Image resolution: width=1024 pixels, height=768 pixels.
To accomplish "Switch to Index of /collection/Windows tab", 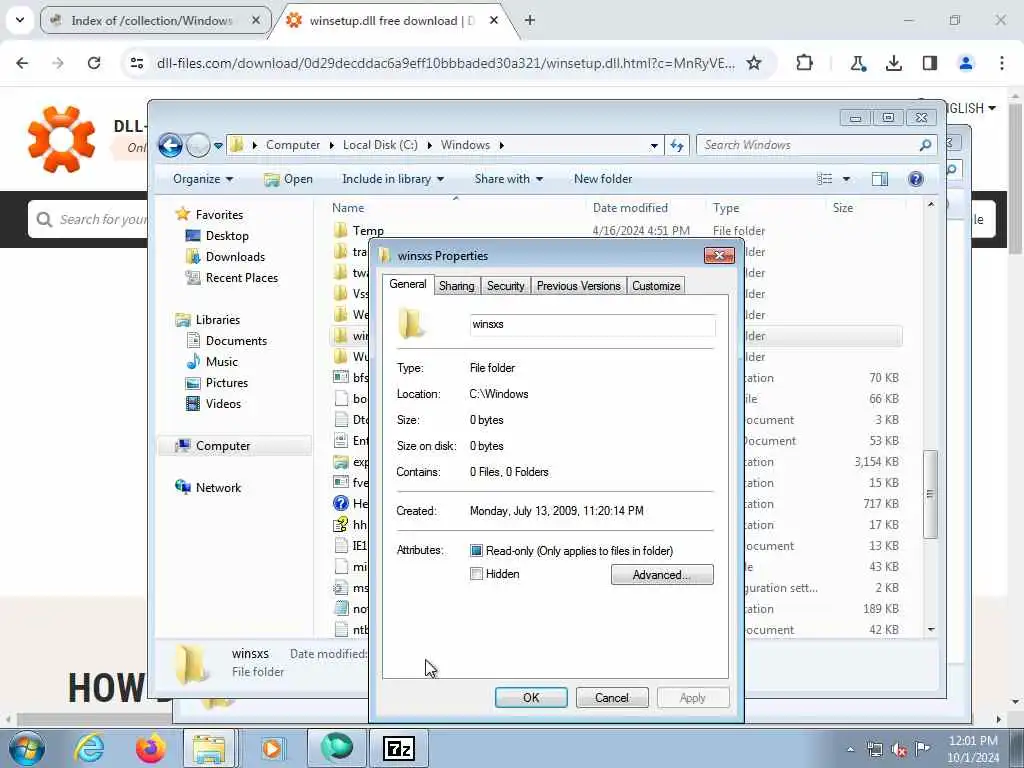I will pyautogui.click(x=155, y=20).
